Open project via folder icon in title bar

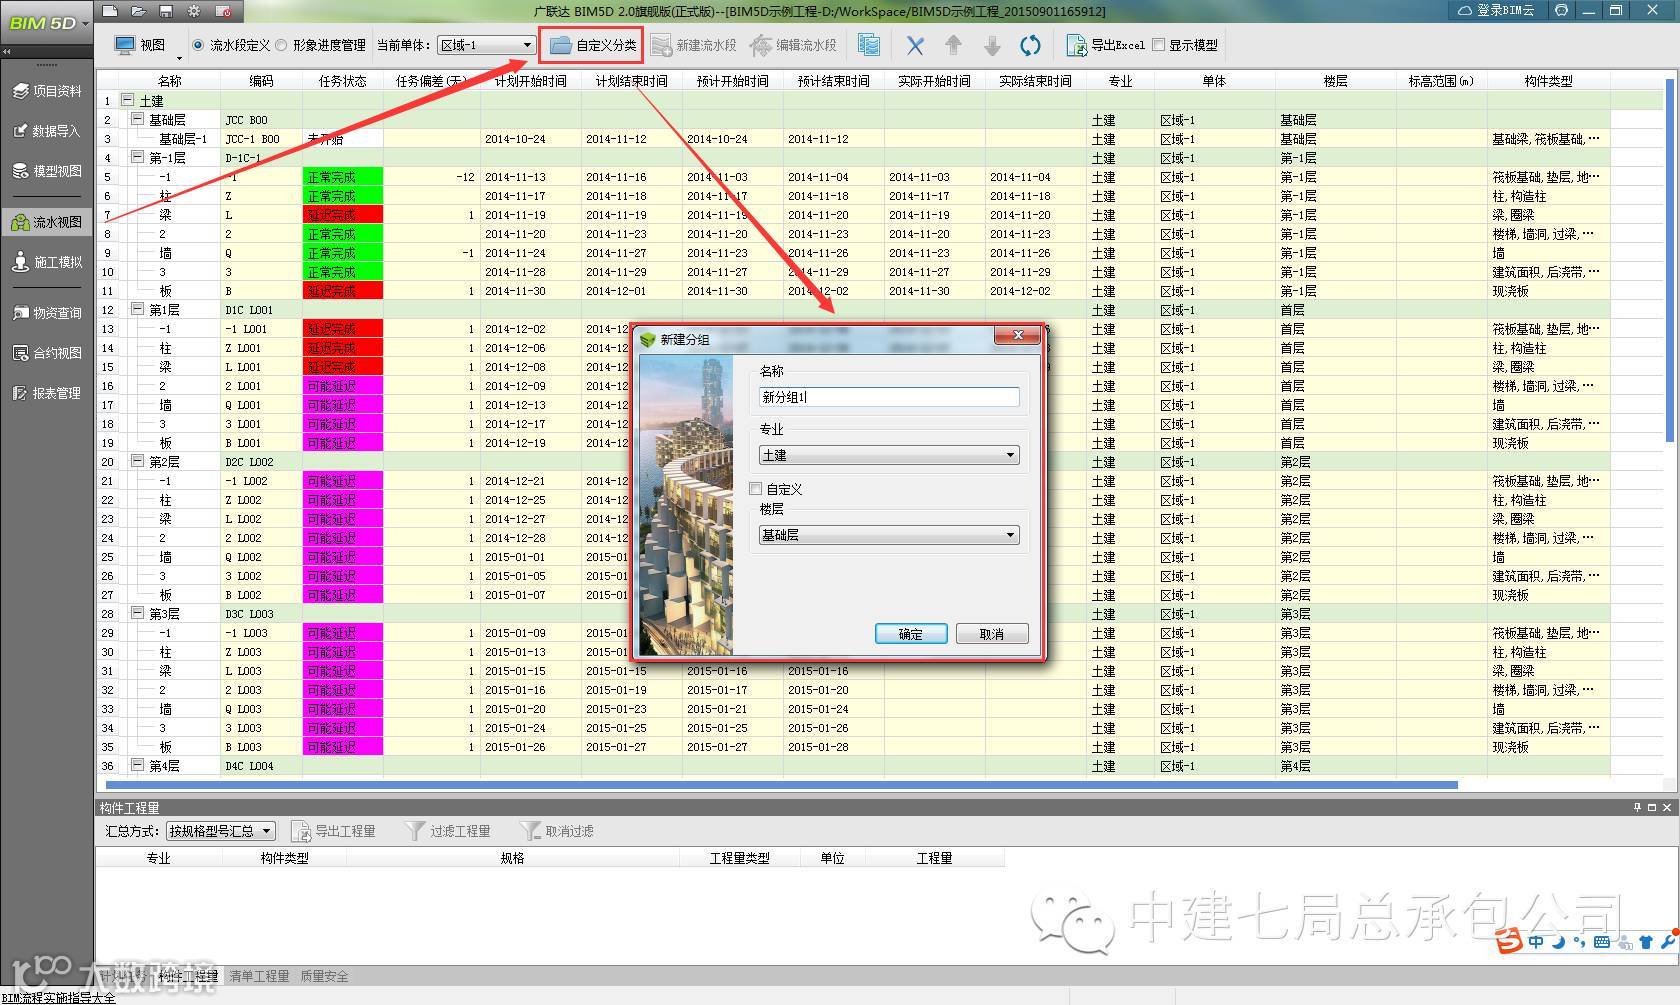(x=138, y=11)
